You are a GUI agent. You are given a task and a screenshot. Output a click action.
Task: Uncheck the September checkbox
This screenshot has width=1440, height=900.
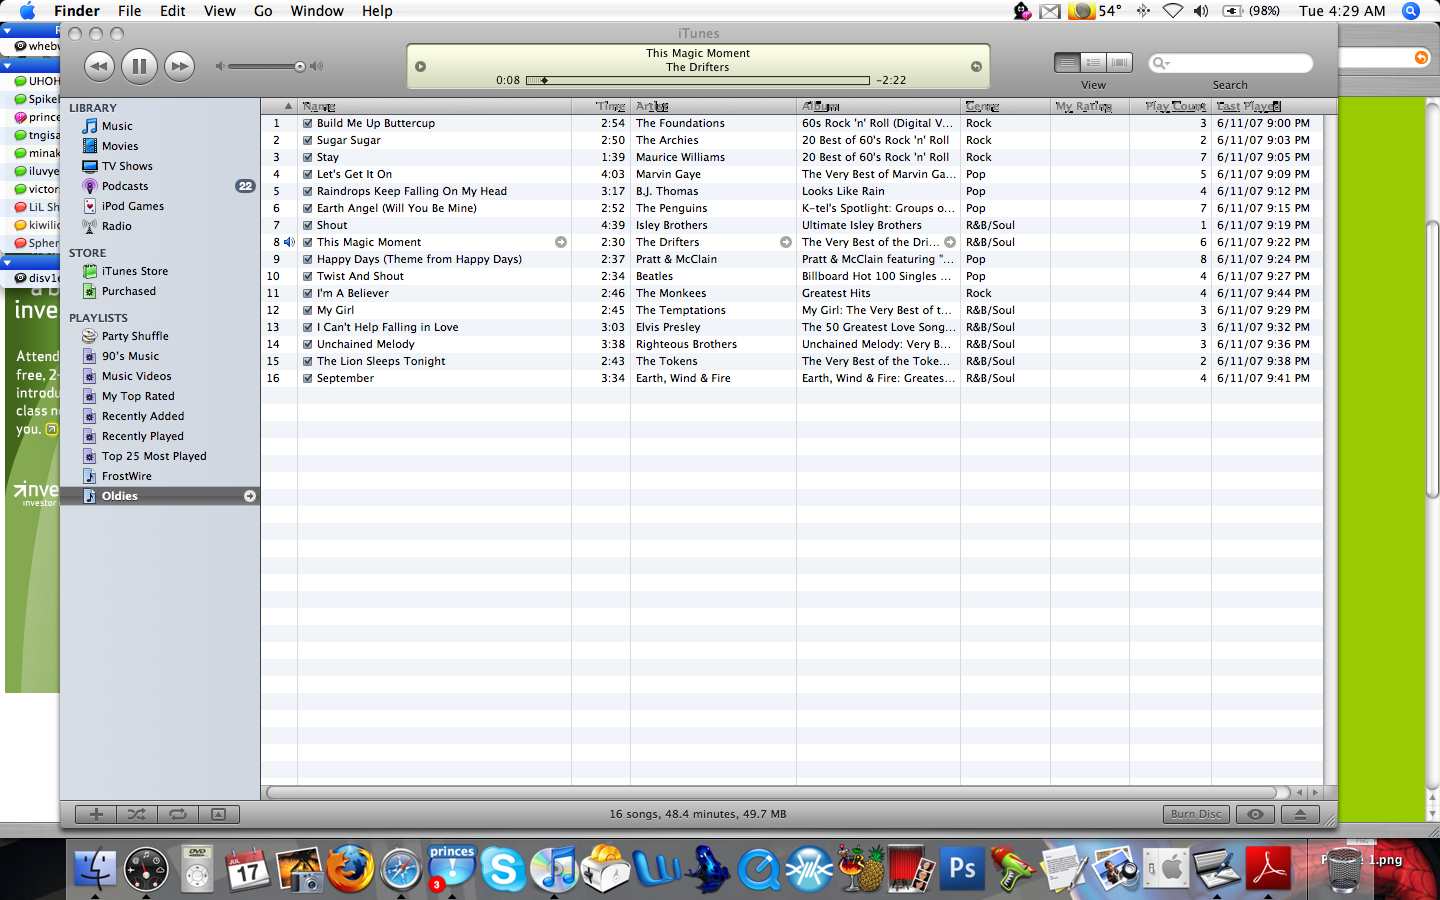point(308,379)
